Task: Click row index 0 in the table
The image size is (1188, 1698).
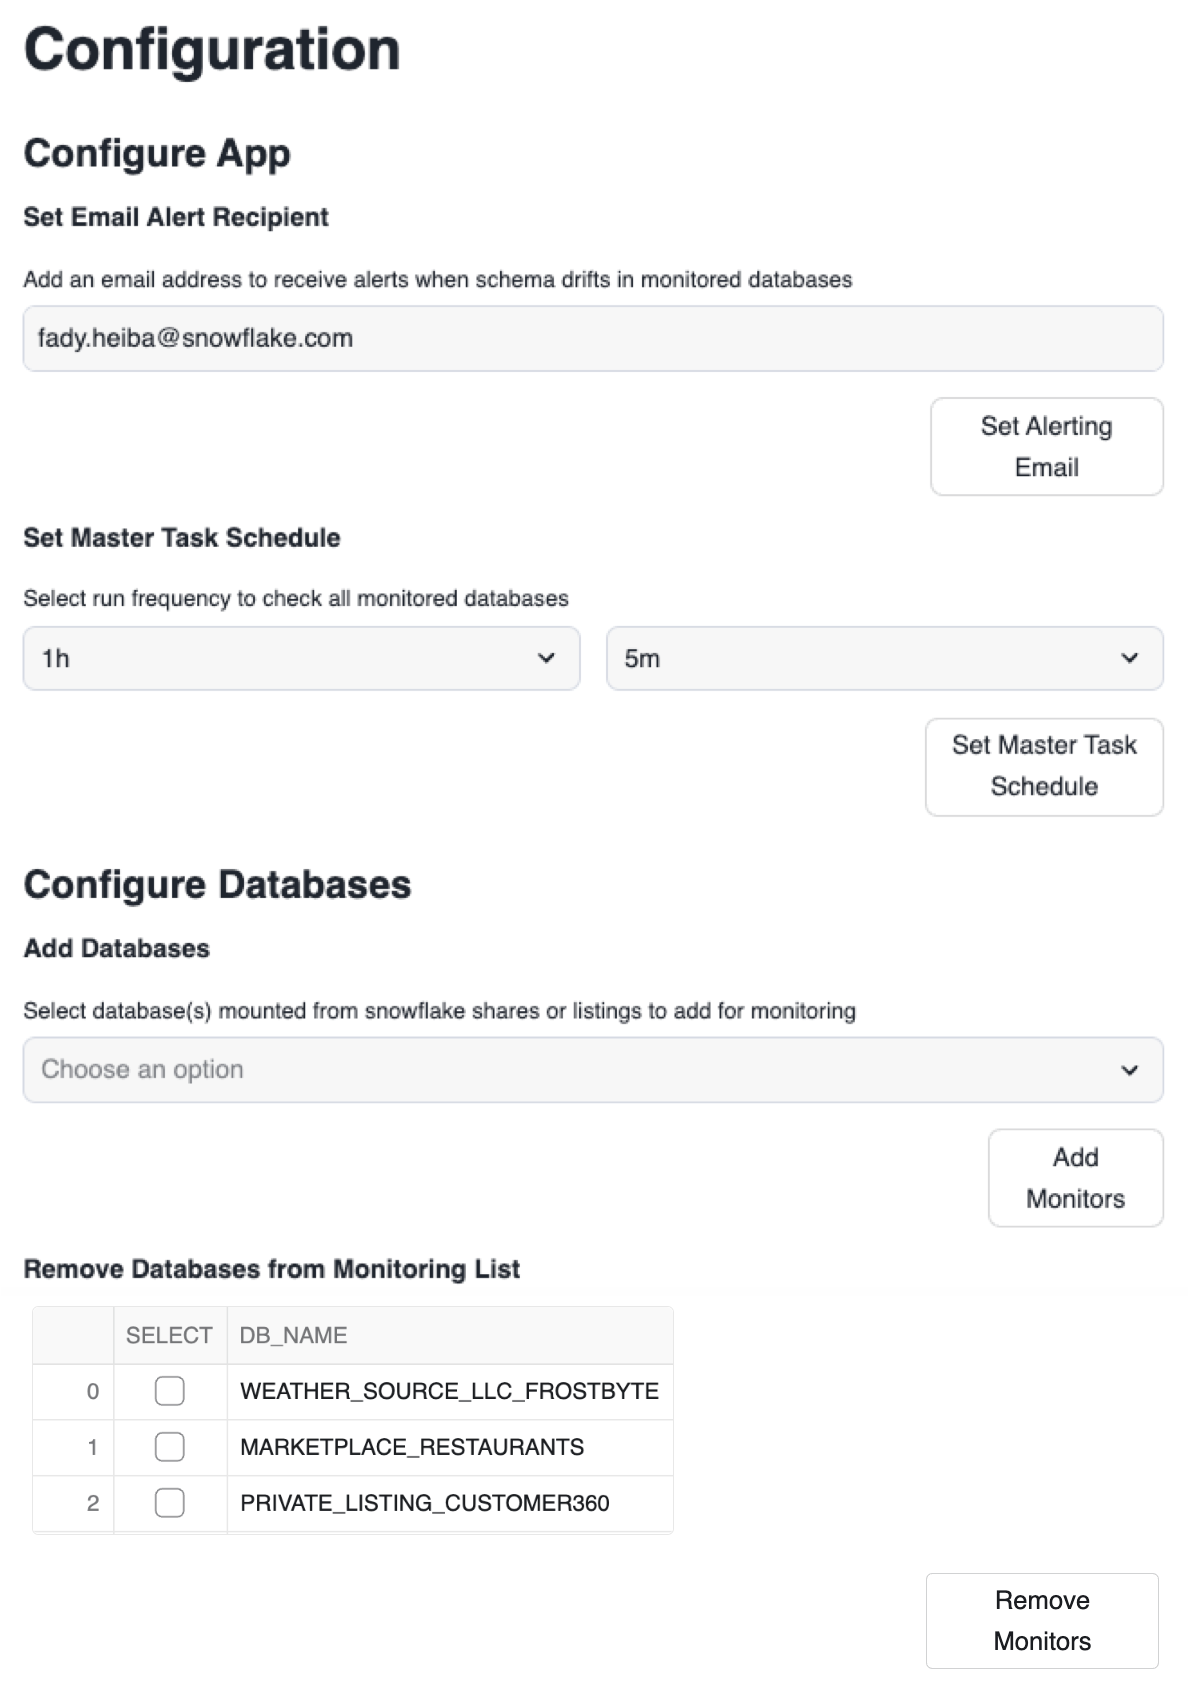Action: tap(93, 1391)
